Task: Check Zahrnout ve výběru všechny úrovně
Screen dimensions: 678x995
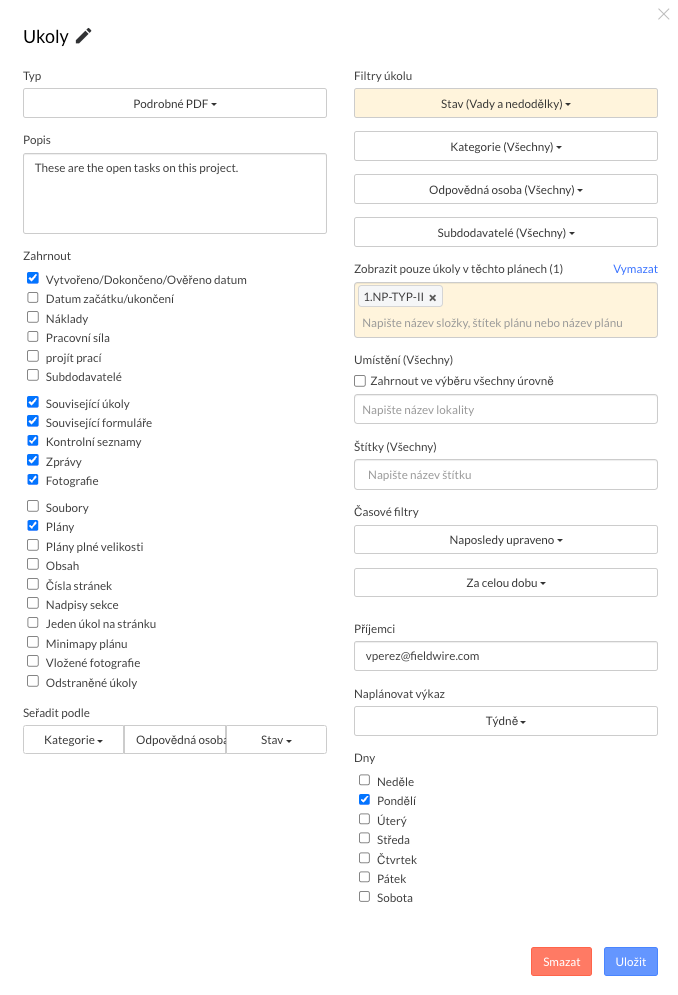Action: 359,380
